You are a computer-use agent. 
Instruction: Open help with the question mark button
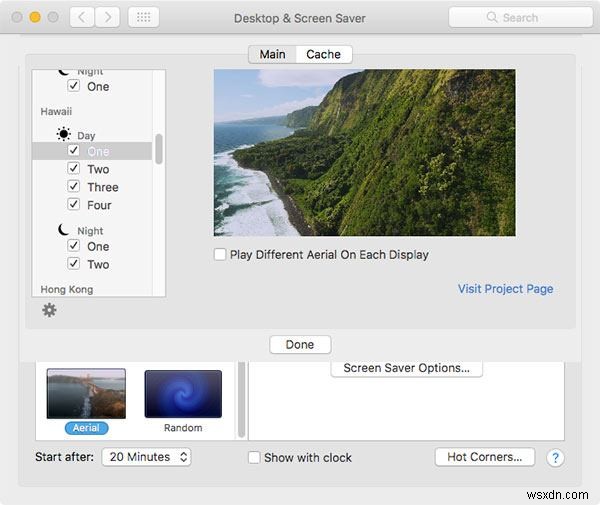pyautogui.click(x=555, y=458)
